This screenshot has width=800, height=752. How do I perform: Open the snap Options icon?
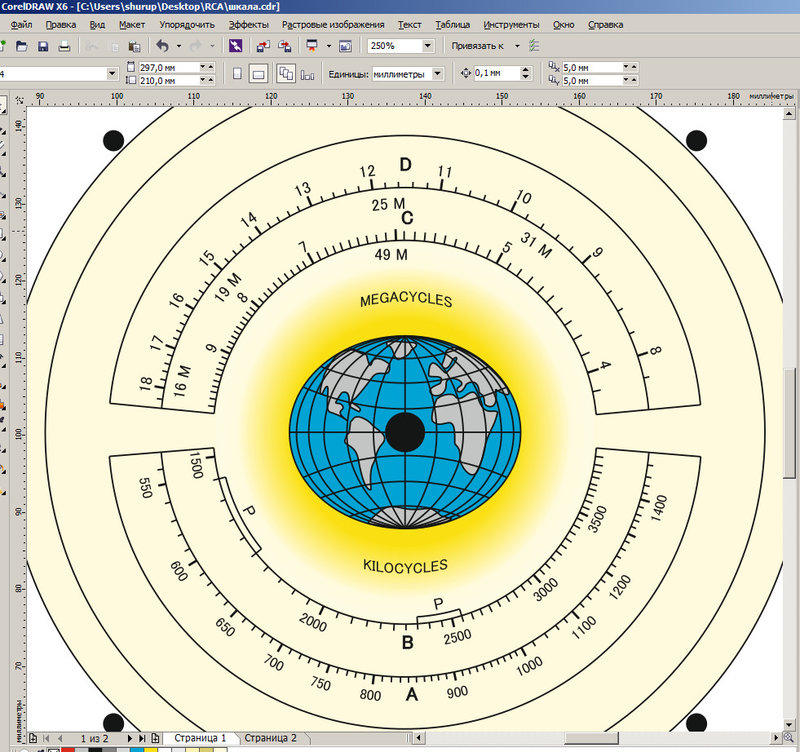[534, 46]
